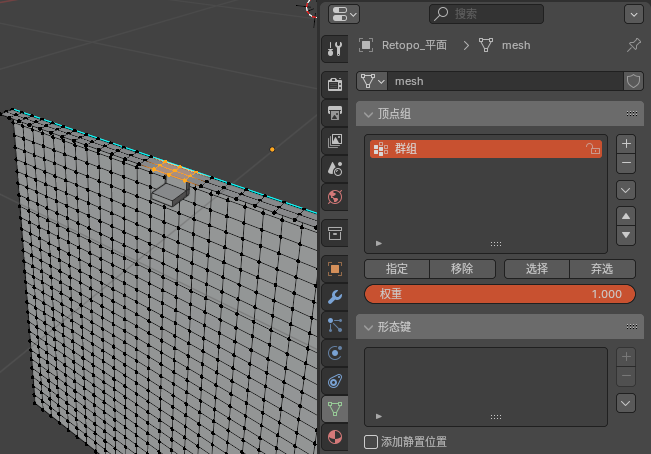
Task: Open editor type dropdown menu
Action: pyautogui.click(x=344, y=14)
